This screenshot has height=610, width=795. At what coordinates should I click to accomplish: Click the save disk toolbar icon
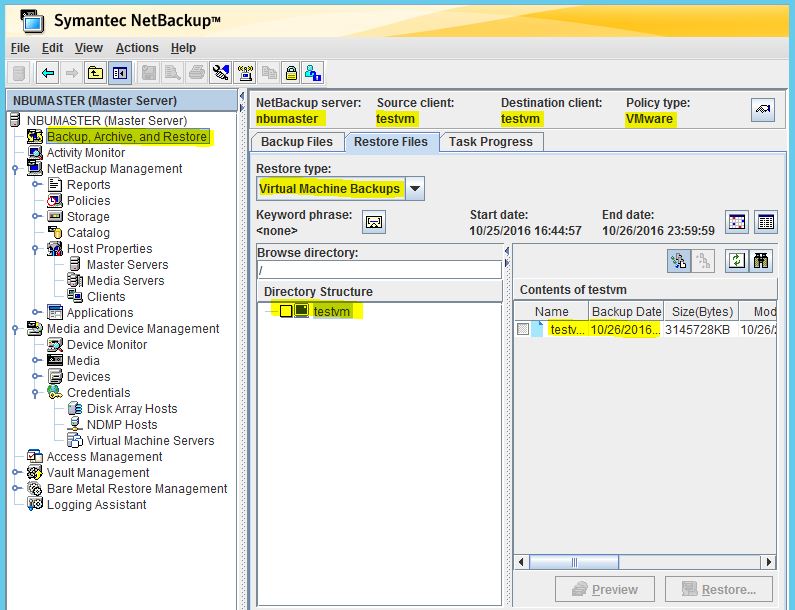tap(149, 74)
